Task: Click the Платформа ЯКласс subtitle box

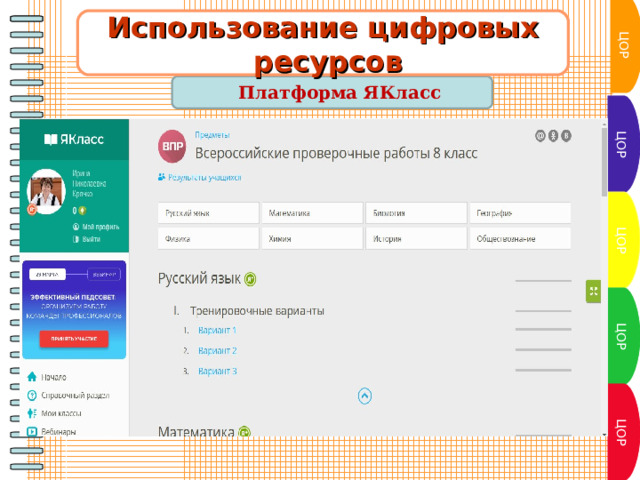Action: coord(332,93)
